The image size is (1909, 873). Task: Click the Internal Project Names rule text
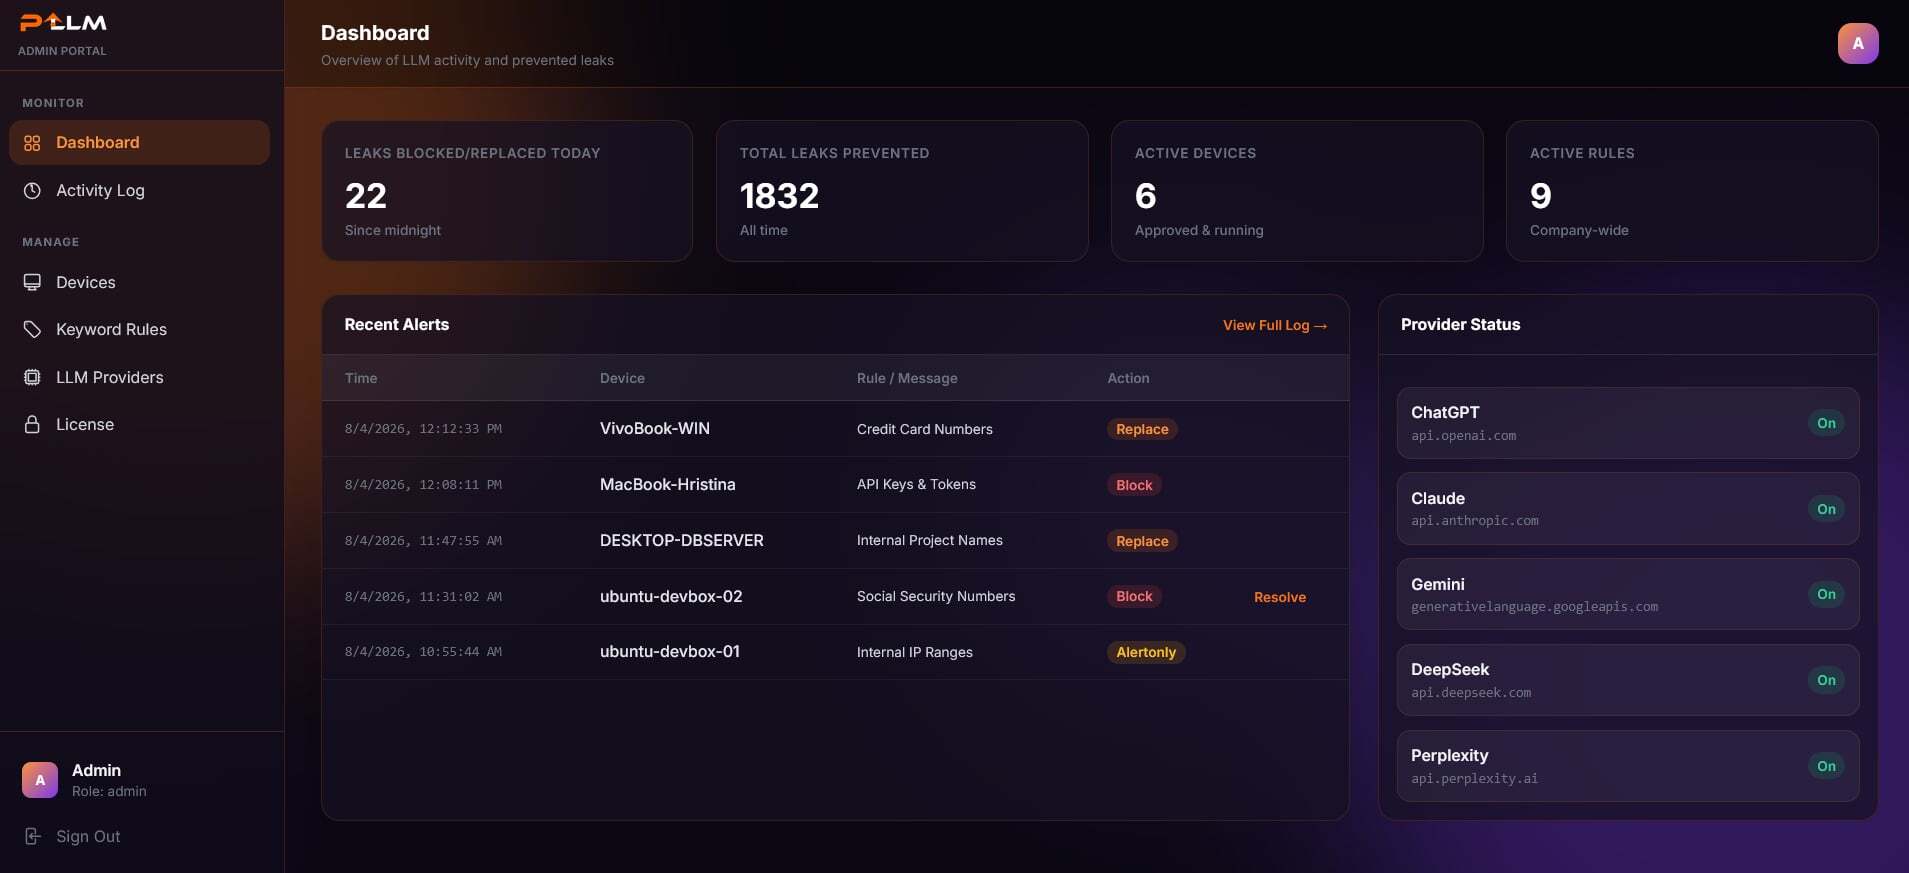click(930, 540)
